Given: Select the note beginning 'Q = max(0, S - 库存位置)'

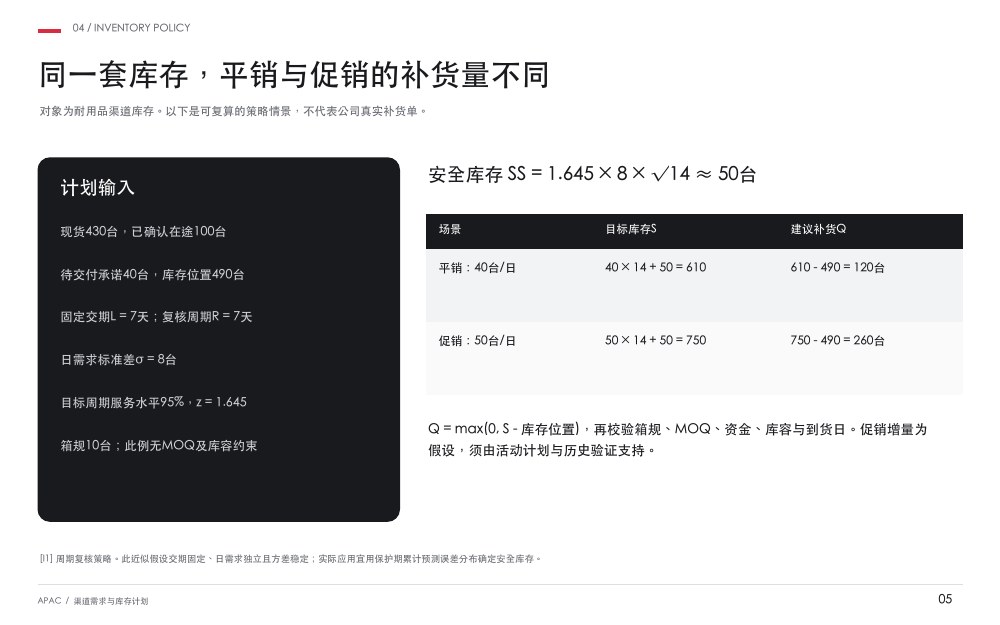Looking at the screenshot, I should pyautogui.click(x=677, y=439).
